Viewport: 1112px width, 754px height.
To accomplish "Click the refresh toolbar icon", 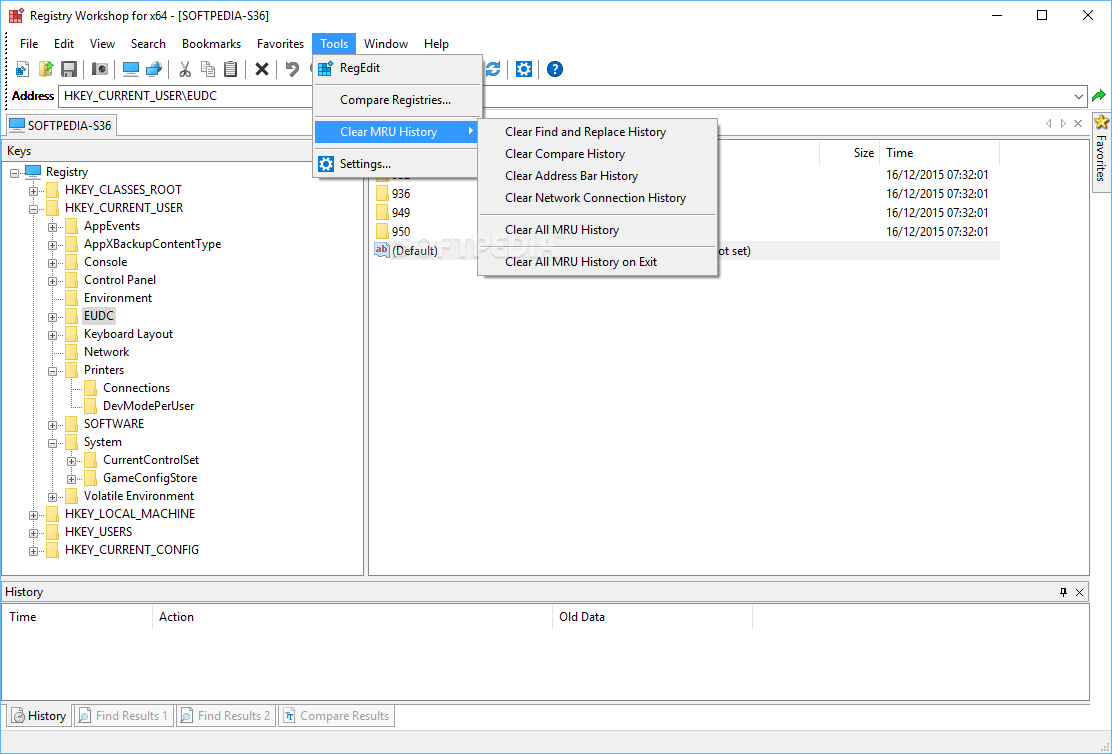I will (x=493, y=69).
